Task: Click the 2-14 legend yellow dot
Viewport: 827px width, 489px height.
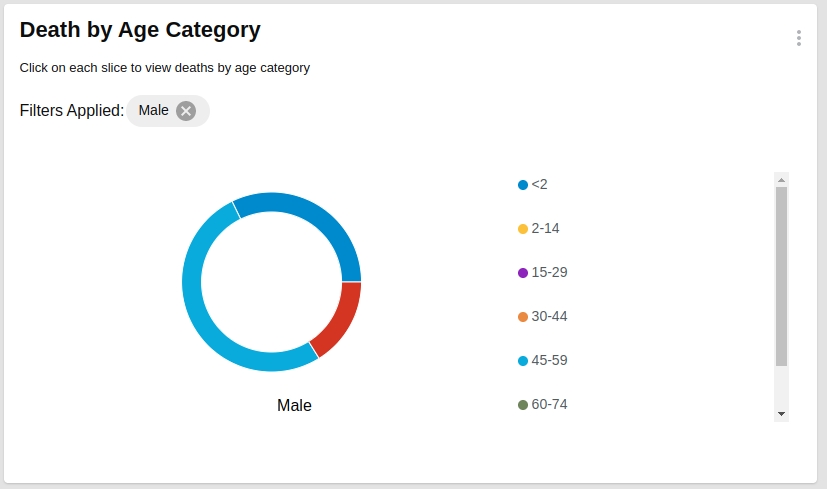Action: pos(523,229)
